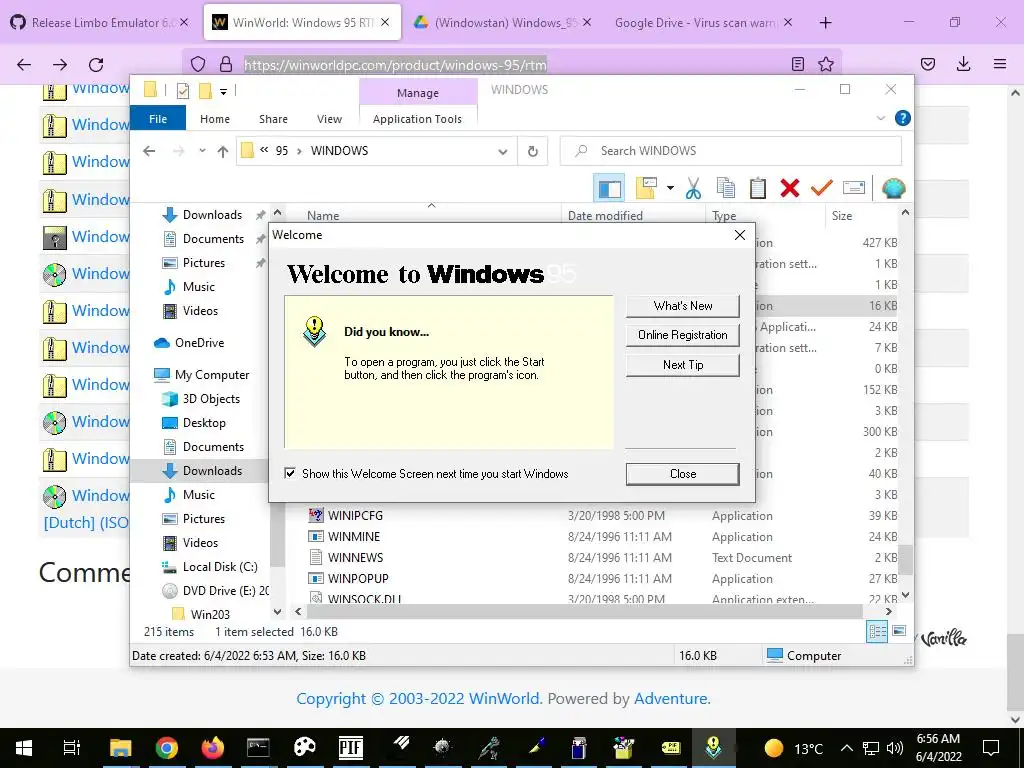Open Task View in the taskbar

click(x=71, y=747)
